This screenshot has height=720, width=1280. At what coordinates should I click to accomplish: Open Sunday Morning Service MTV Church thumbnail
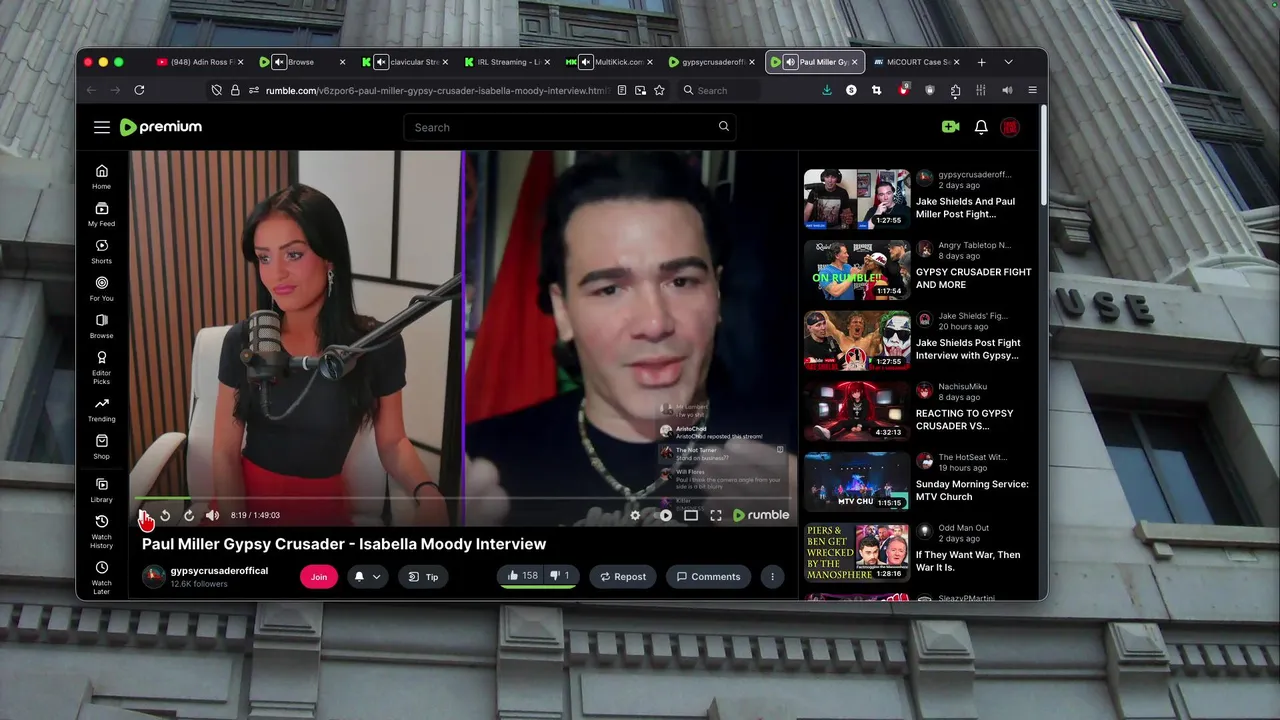click(x=857, y=481)
